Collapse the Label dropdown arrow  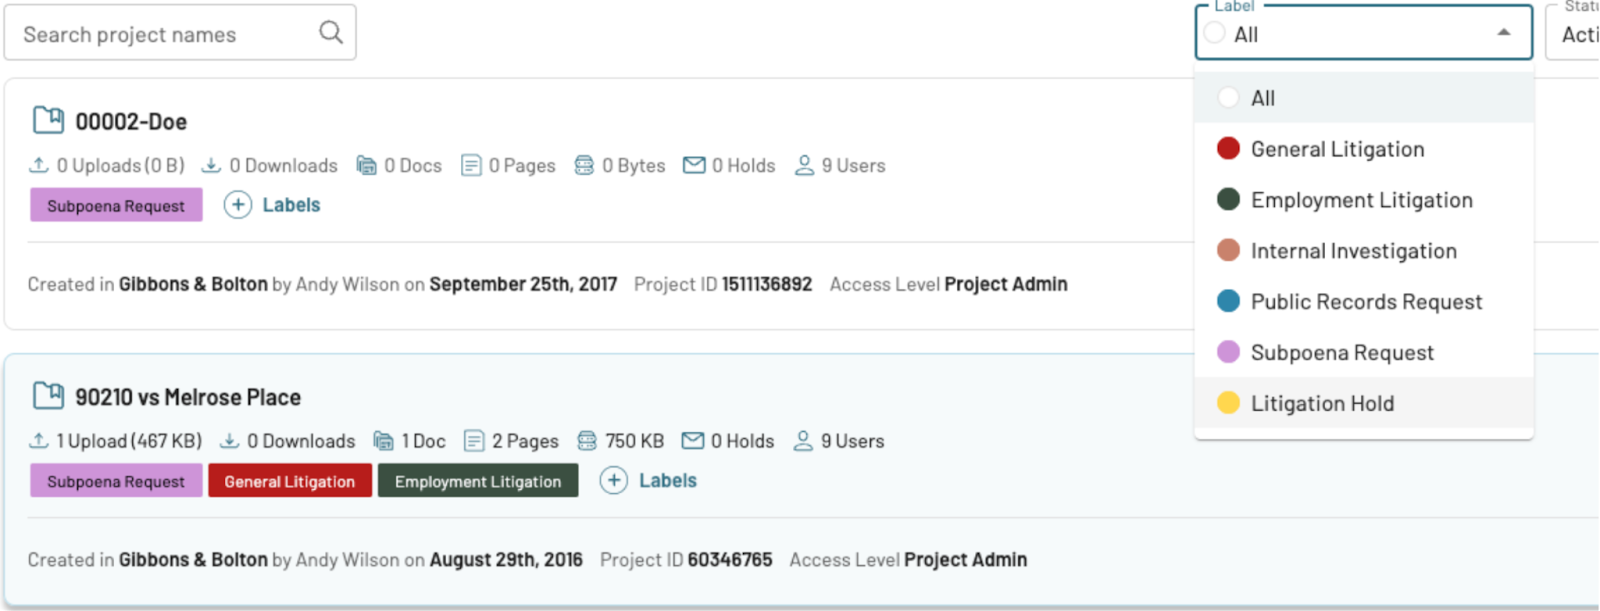pos(1503,33)
